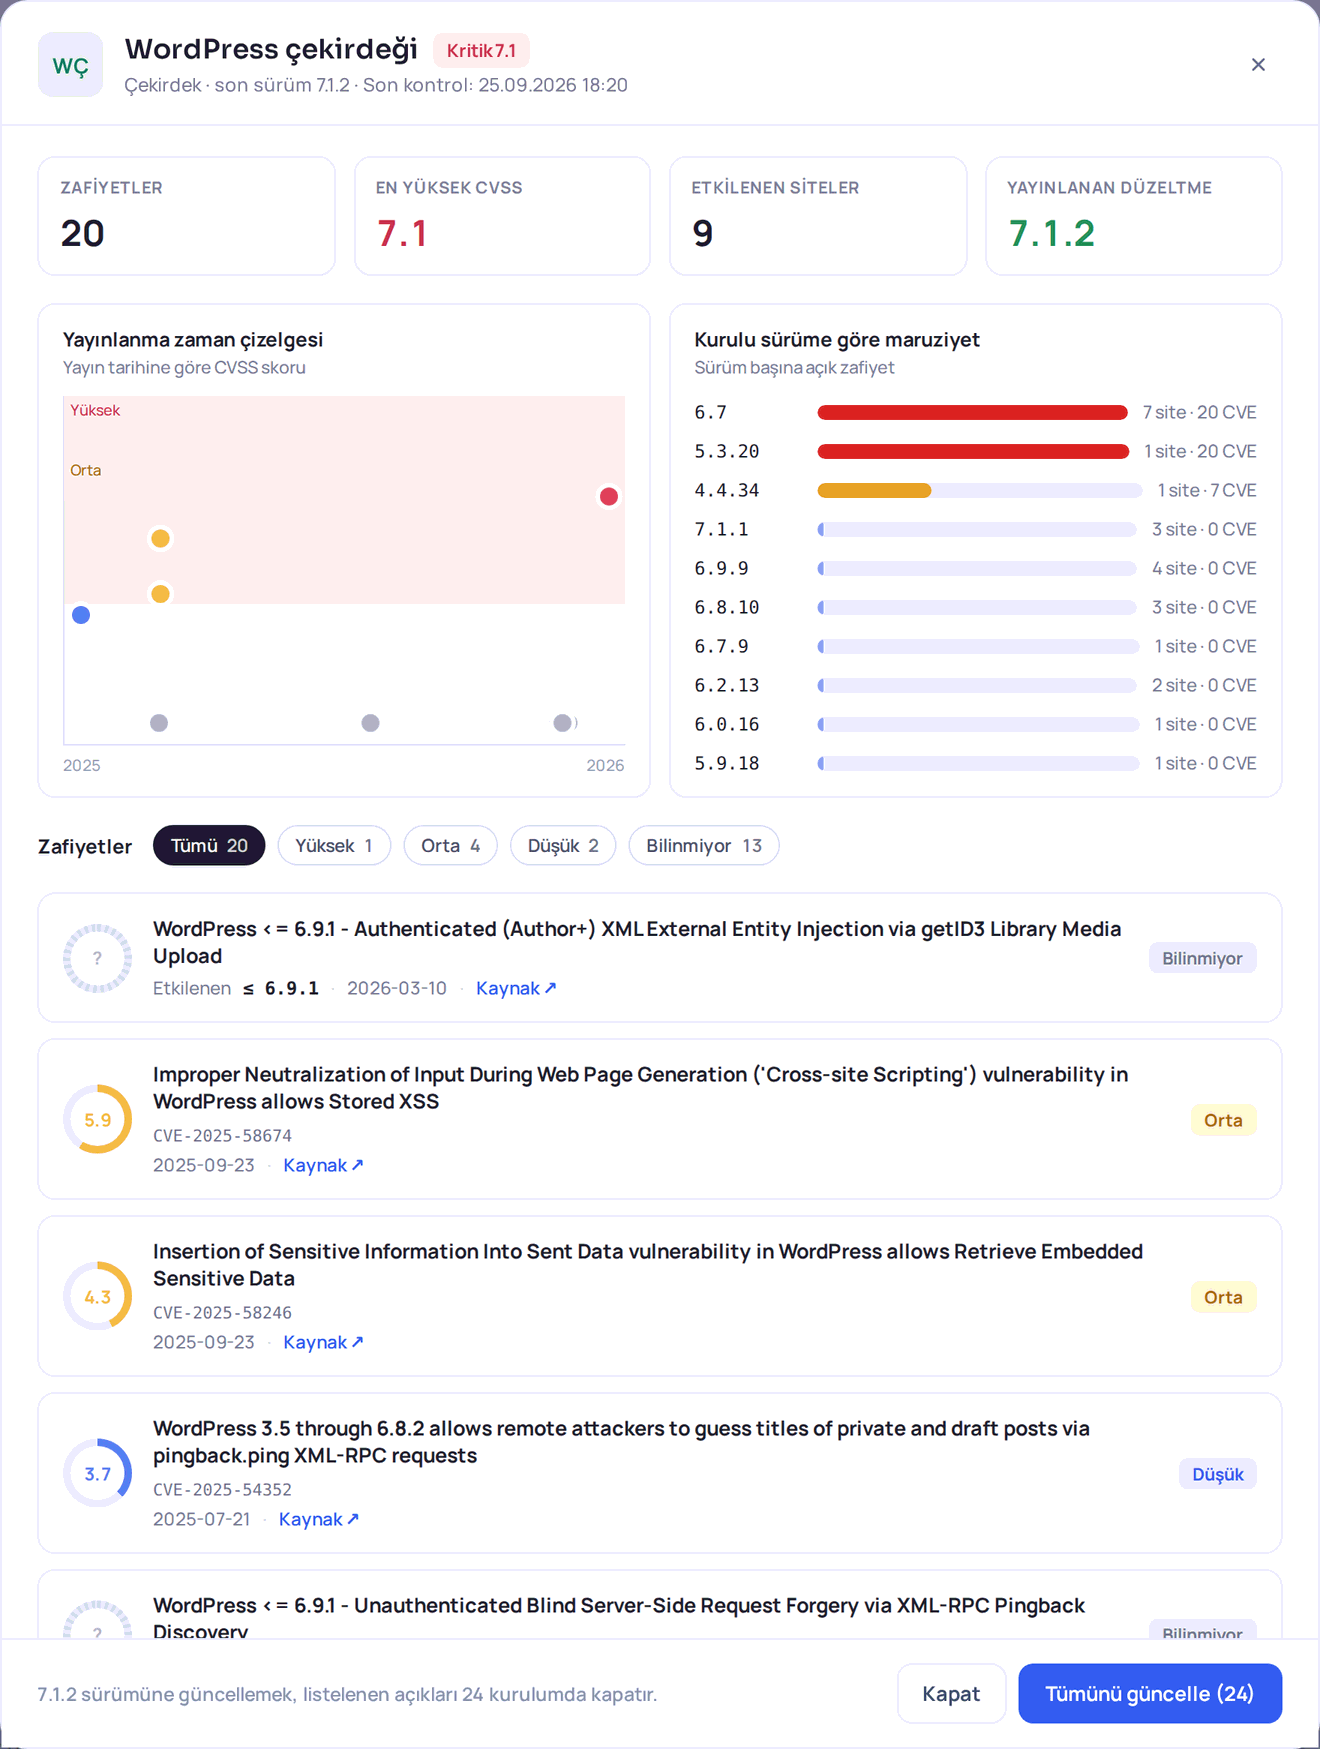Click the version 6.0.16 row label
Screen dimensions: 1320x1749
click(x=727, y=724)
